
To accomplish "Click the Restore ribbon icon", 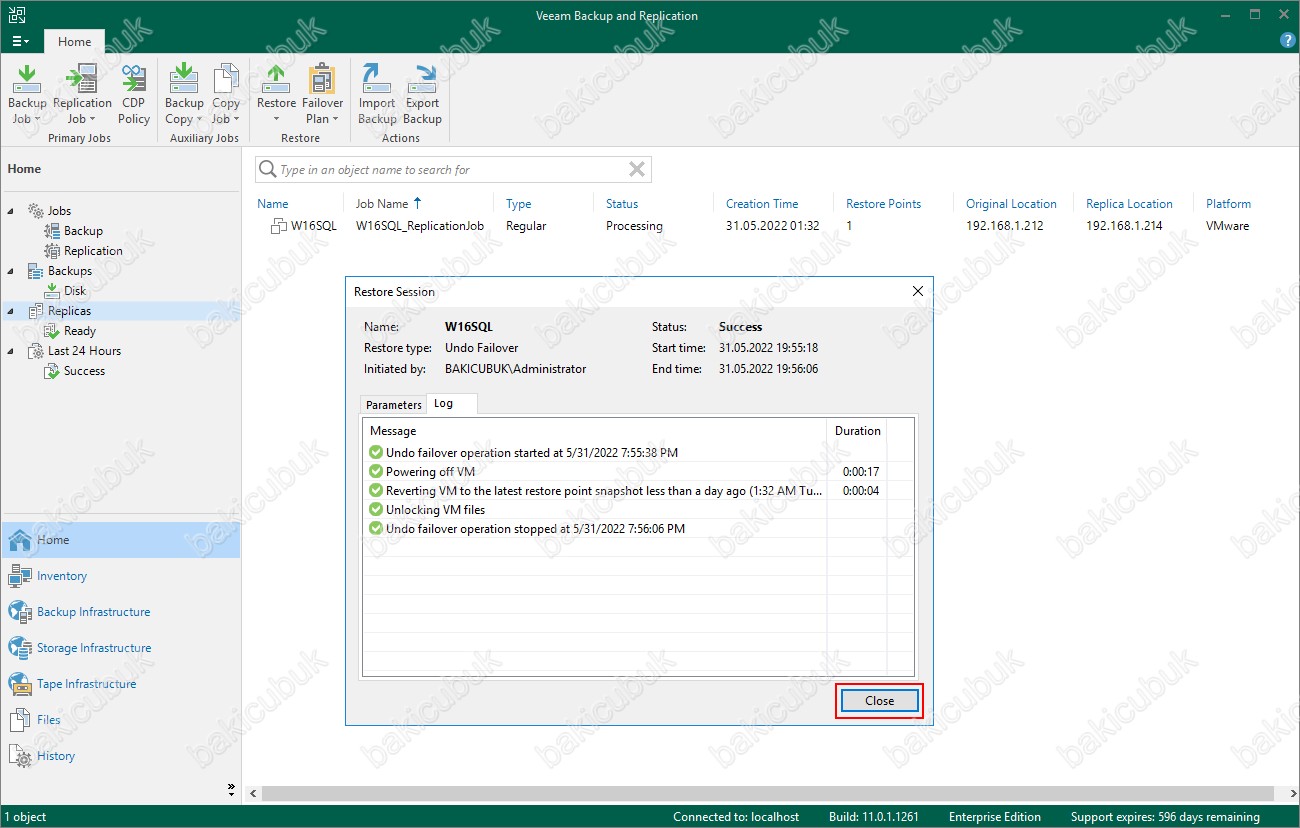I will point(276,94).
